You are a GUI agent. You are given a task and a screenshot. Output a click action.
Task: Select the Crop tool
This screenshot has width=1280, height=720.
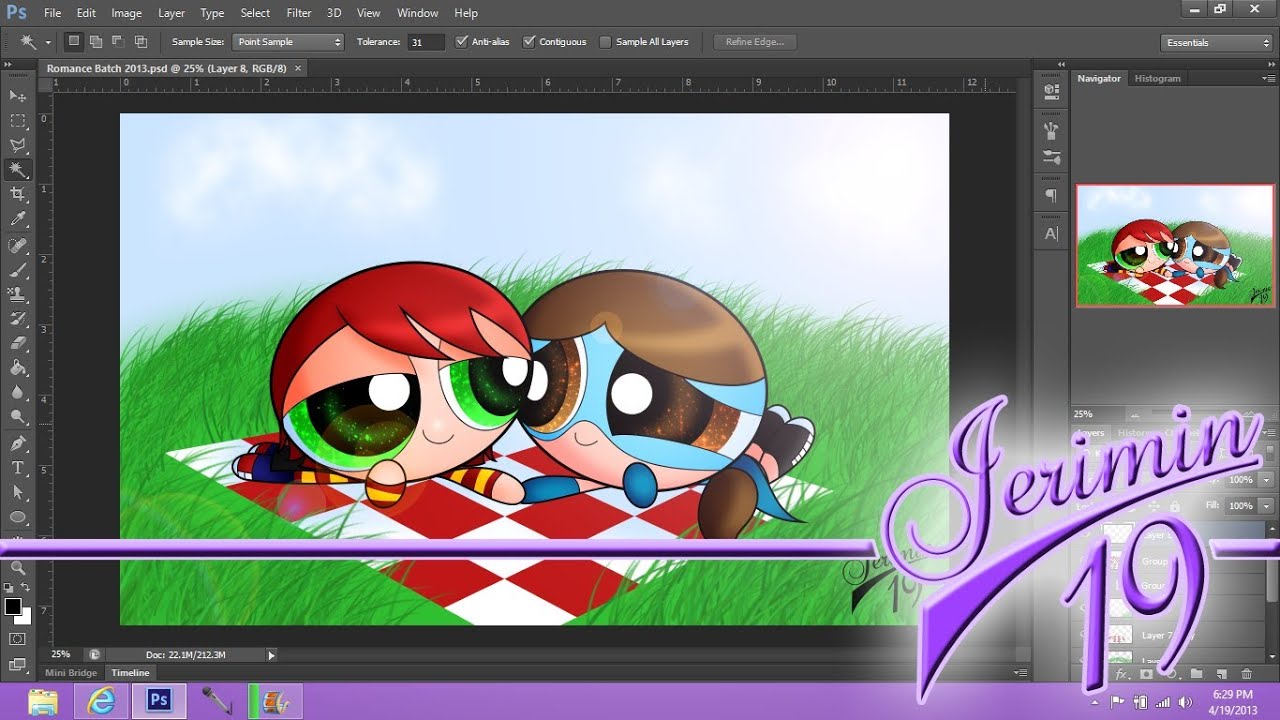point(18,194)
